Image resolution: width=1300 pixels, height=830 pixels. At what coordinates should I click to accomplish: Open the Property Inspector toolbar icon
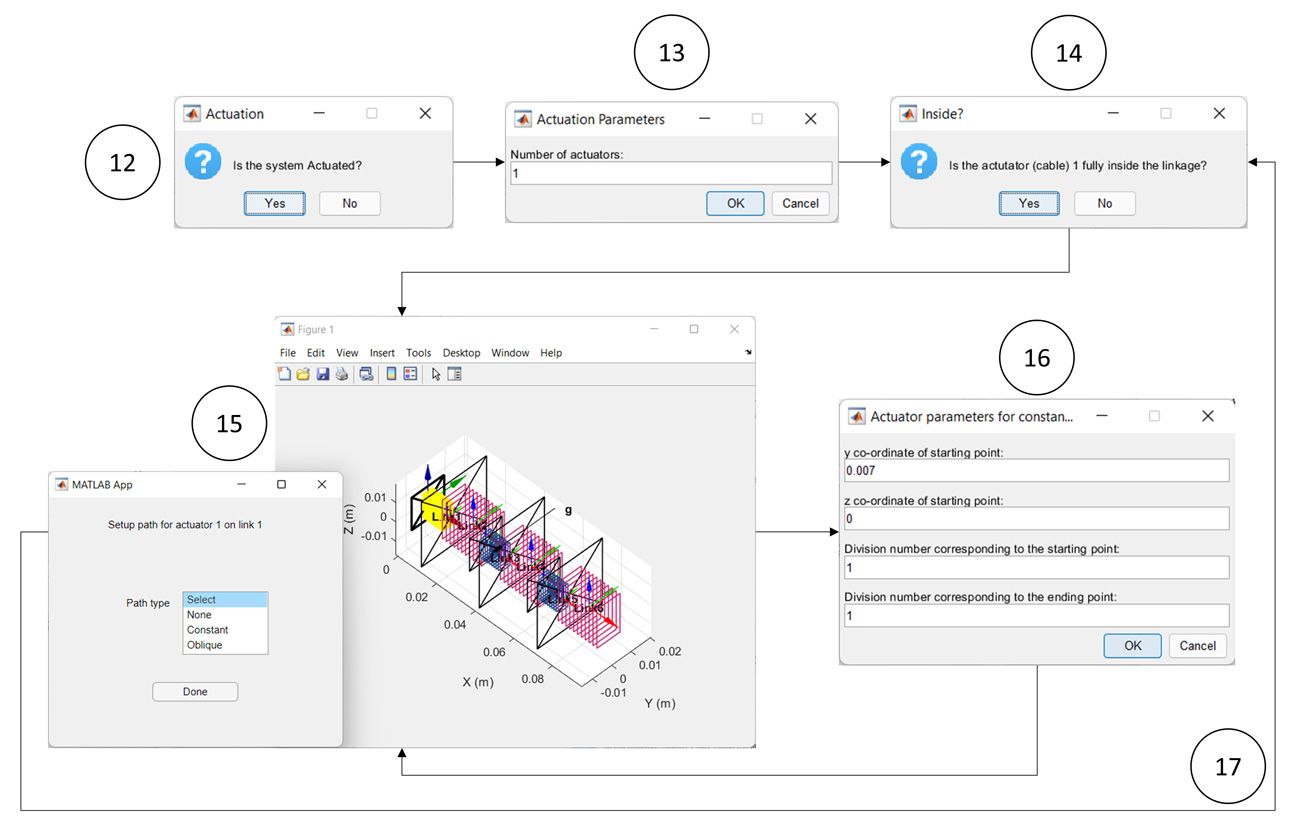453,373
